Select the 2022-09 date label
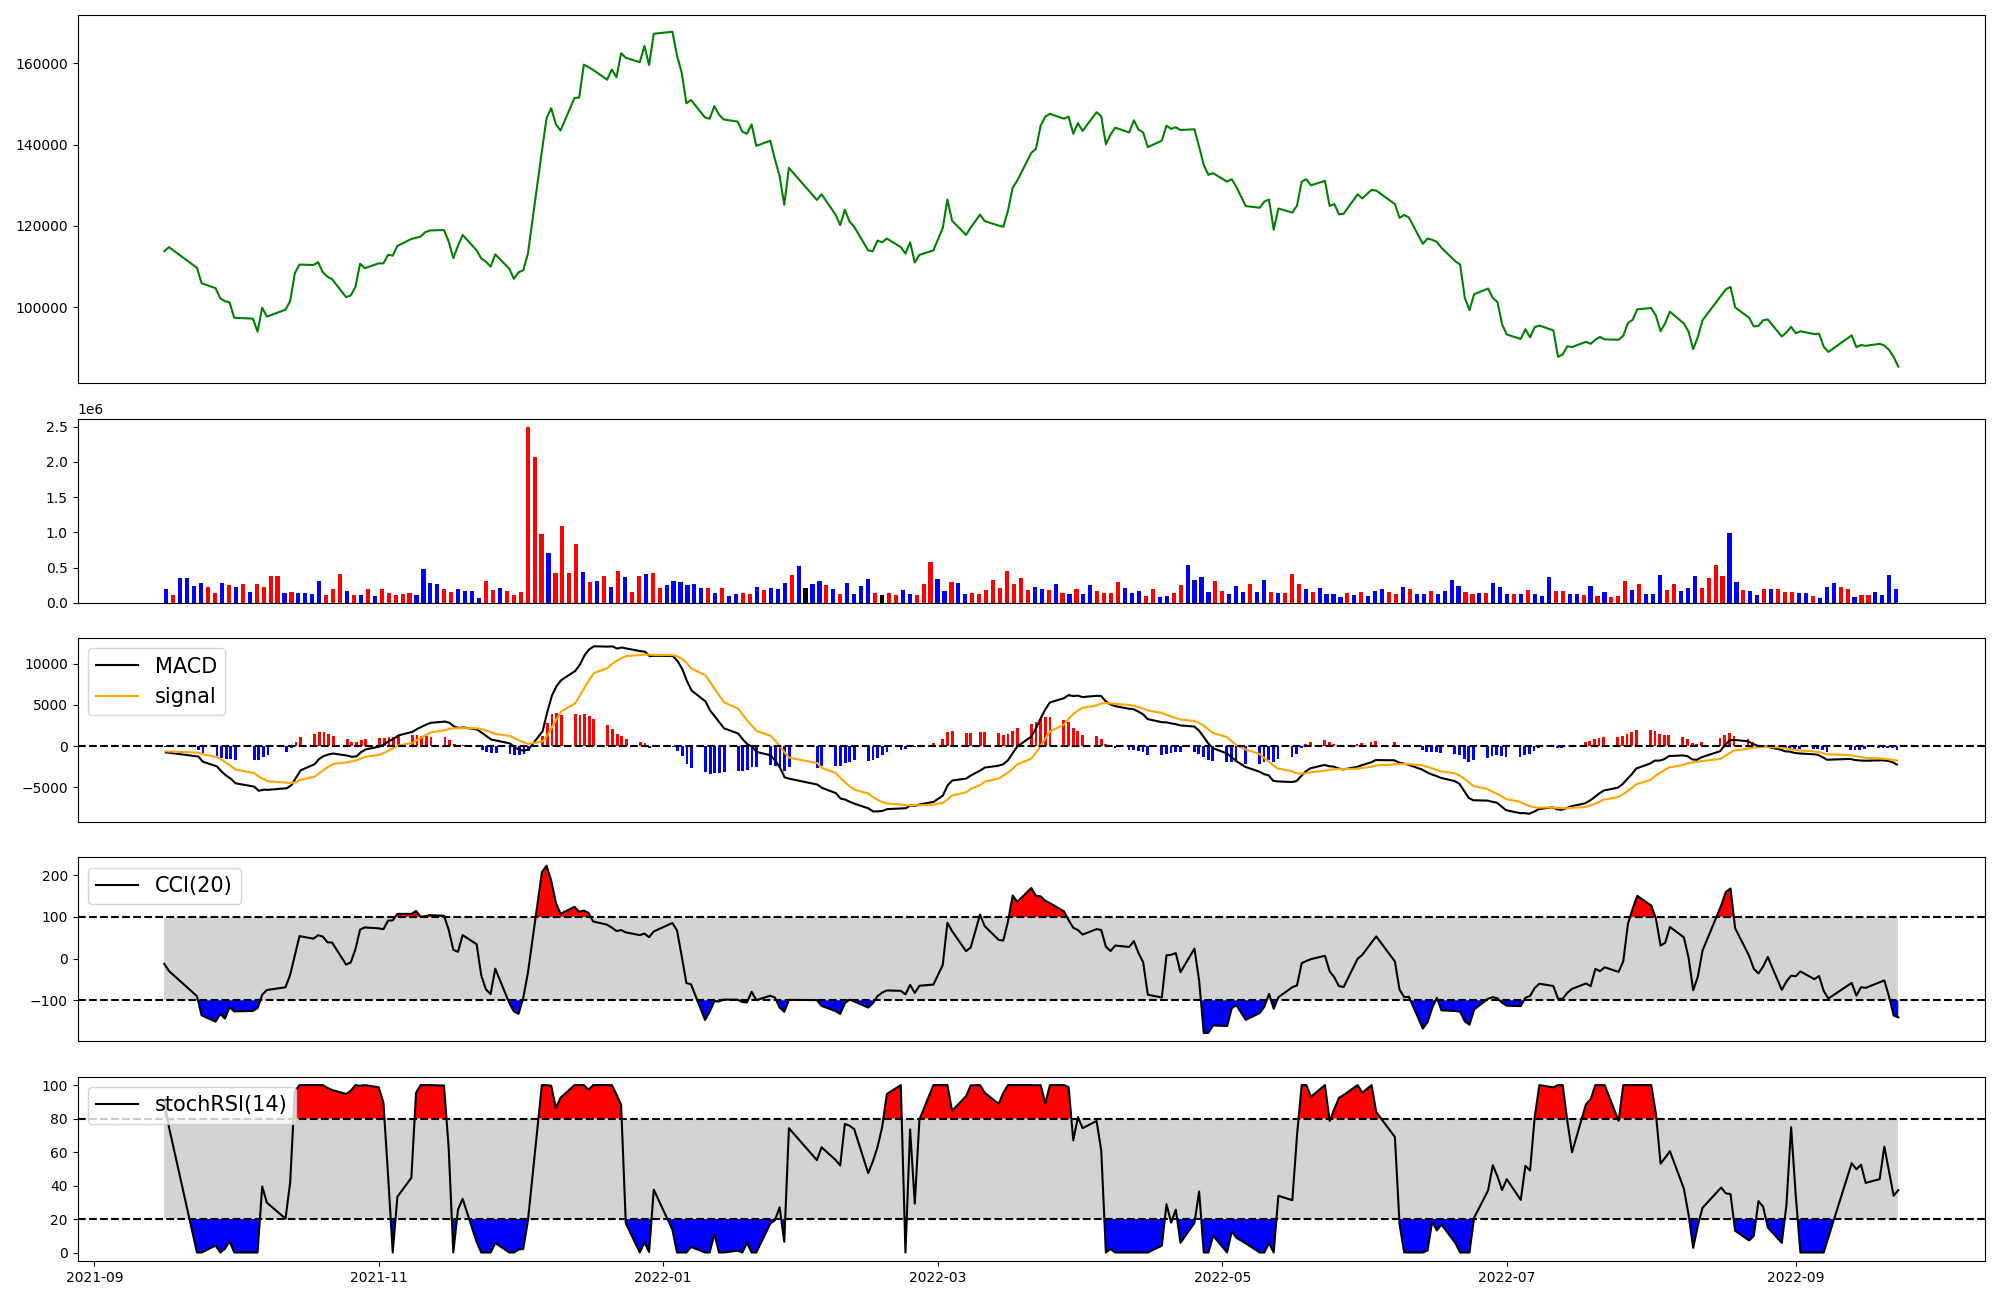 tap(1795, 1277)
